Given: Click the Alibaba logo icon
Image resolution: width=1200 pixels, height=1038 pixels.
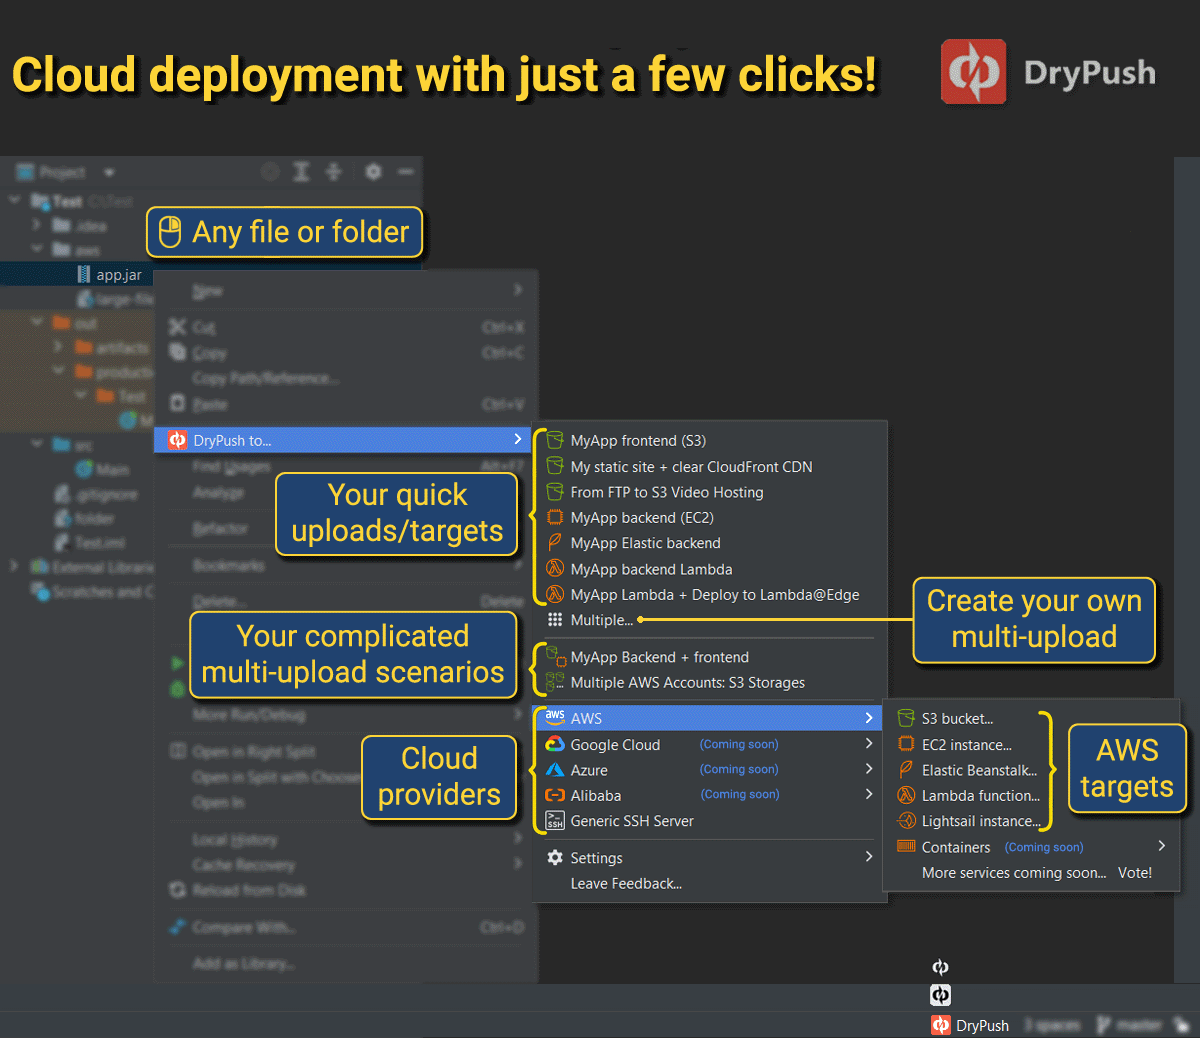Looking at the screenshot, I should [555, 796].
